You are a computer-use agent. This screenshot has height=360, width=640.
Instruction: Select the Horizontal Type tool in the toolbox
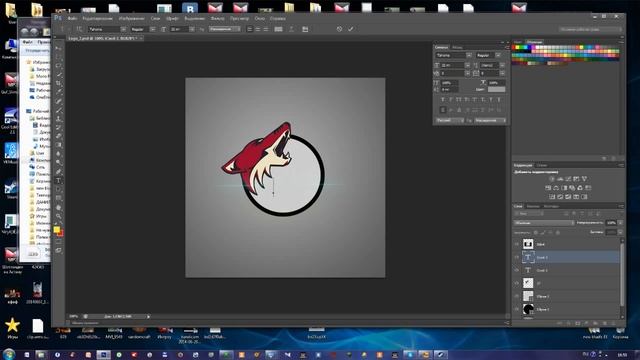point(59,181)
